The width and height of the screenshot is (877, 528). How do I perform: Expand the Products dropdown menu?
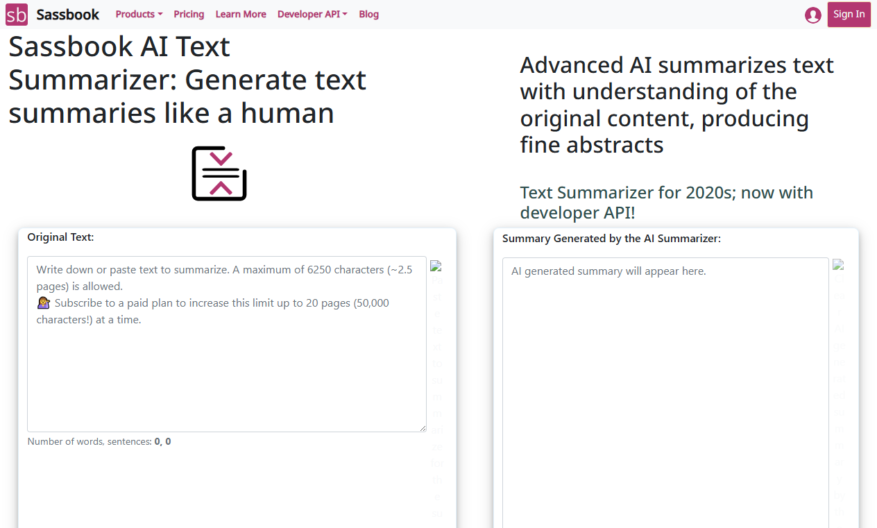coord(139,14)
